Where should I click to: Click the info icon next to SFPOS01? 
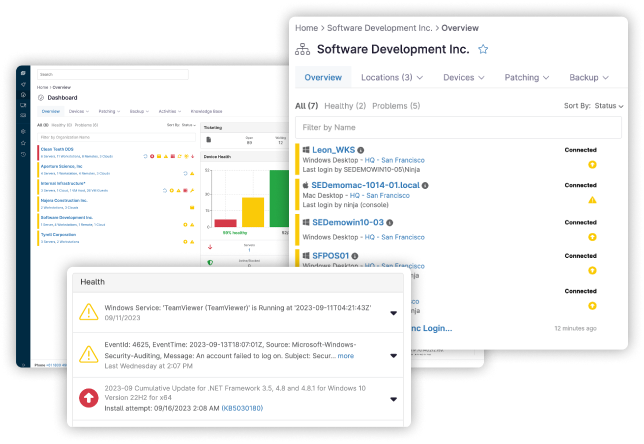(354, 256)
